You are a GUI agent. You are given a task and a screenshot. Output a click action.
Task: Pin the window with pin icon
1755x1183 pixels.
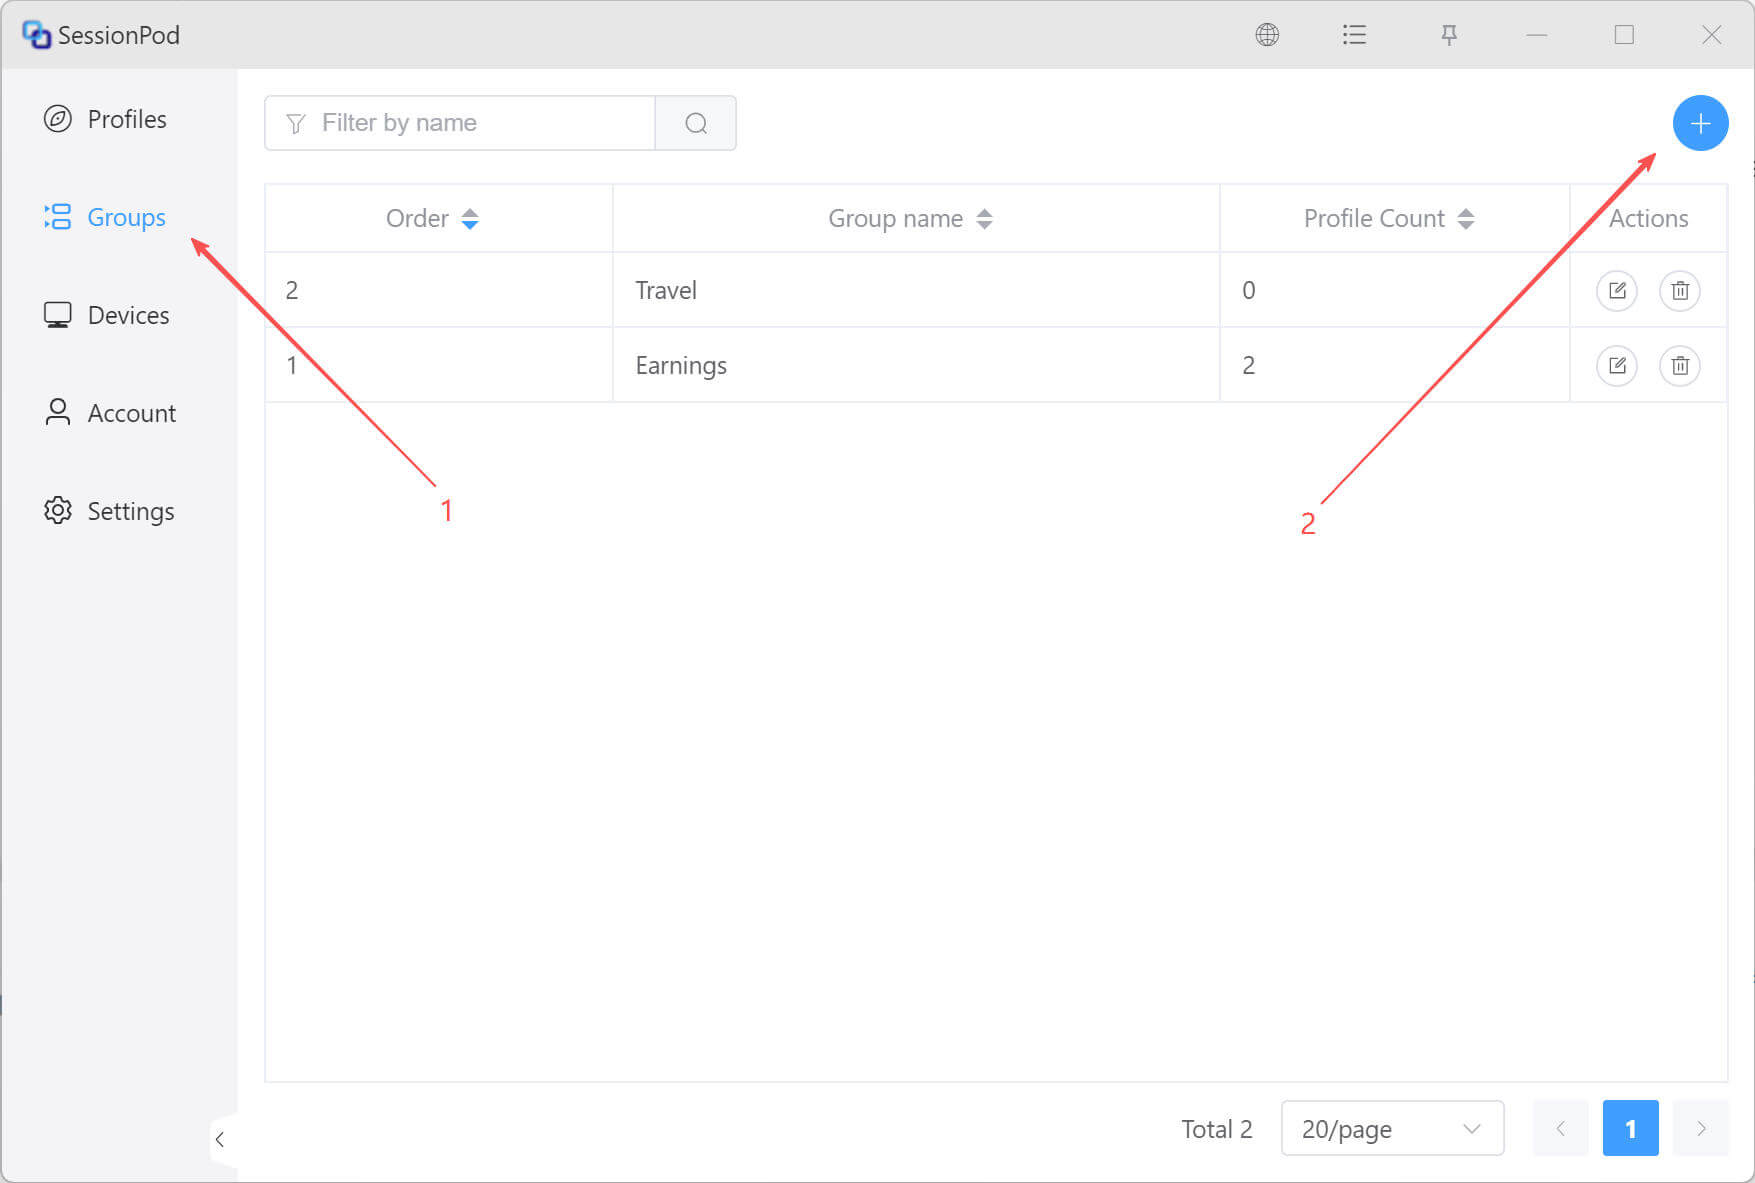[x=1449, y=35]
